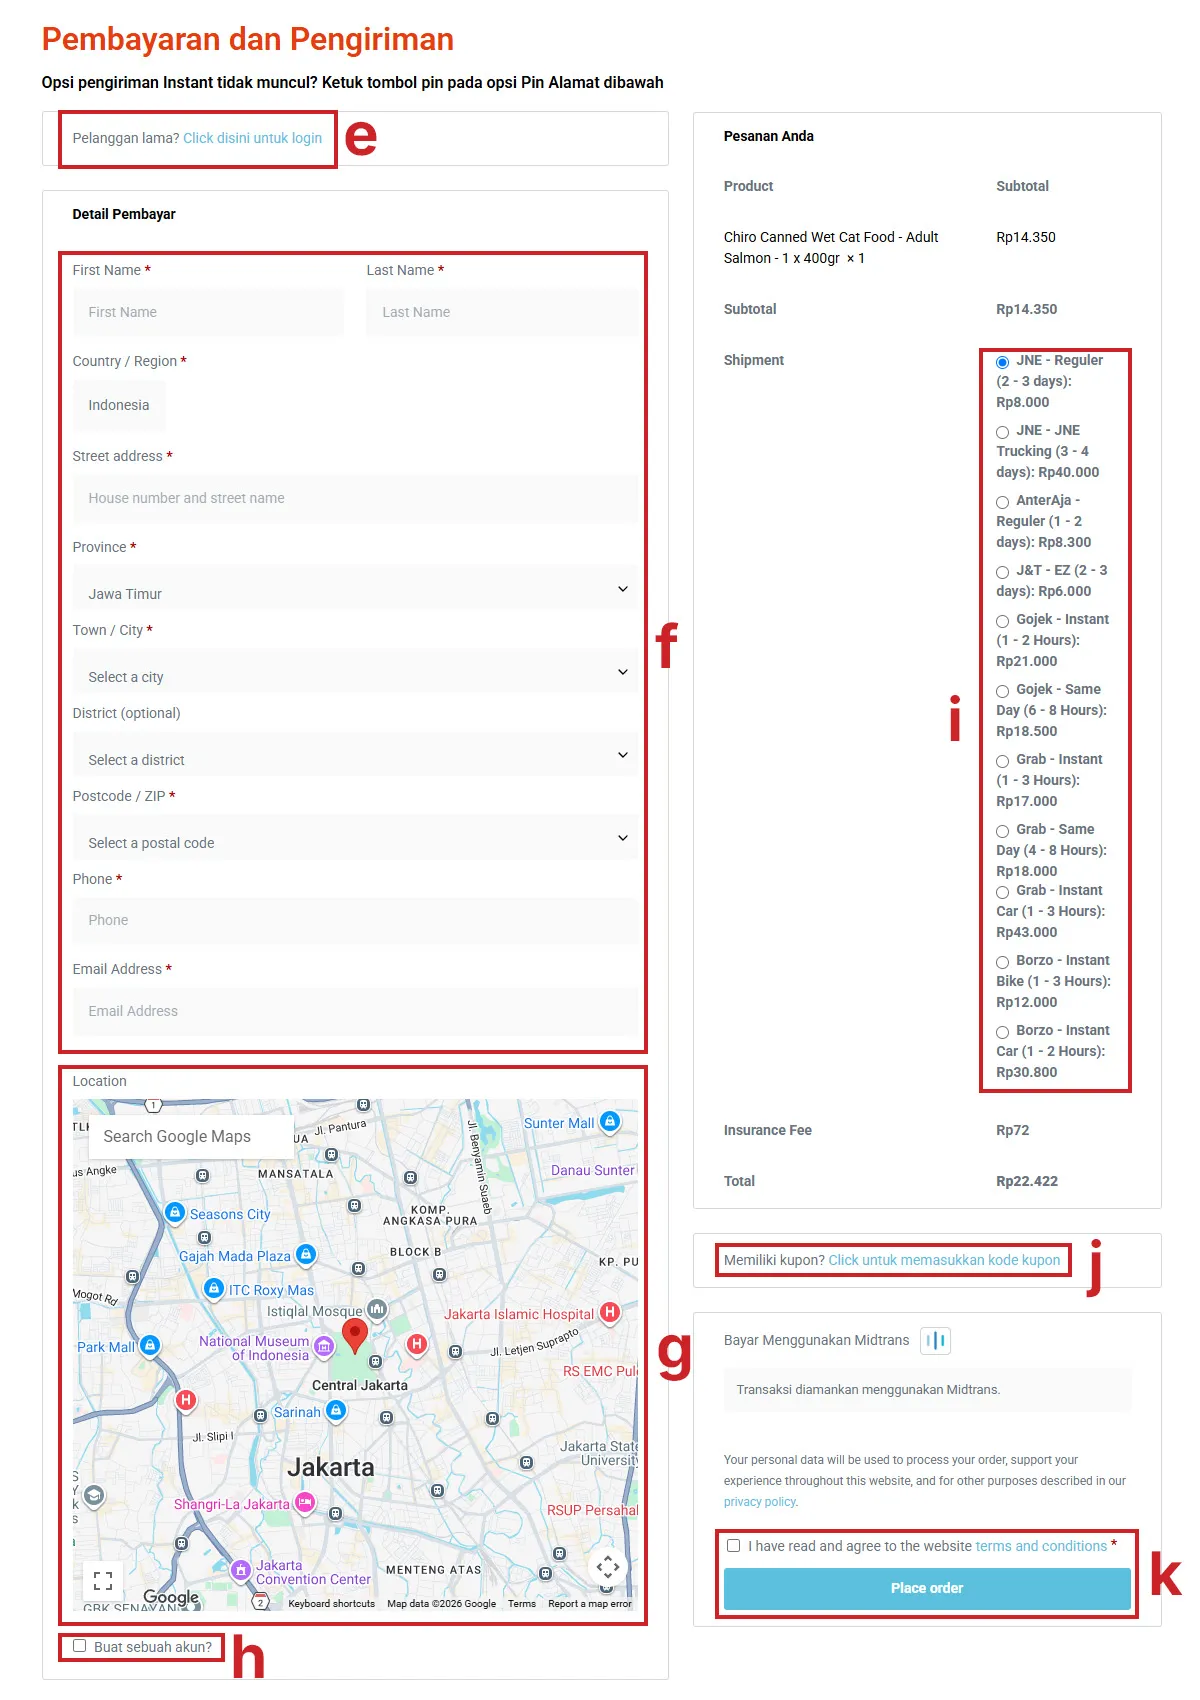Open the terms and conditions link

(1041, 1546)
